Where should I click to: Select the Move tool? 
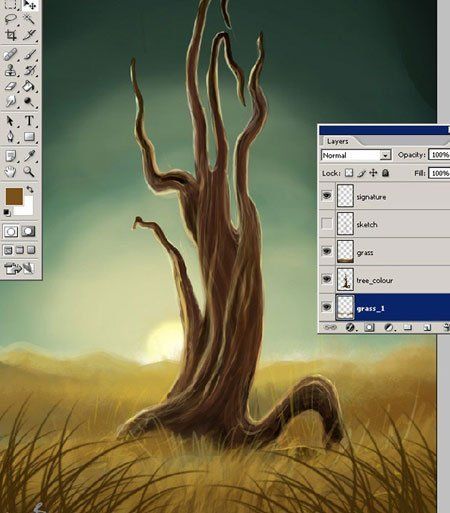(x=30, y=4)
